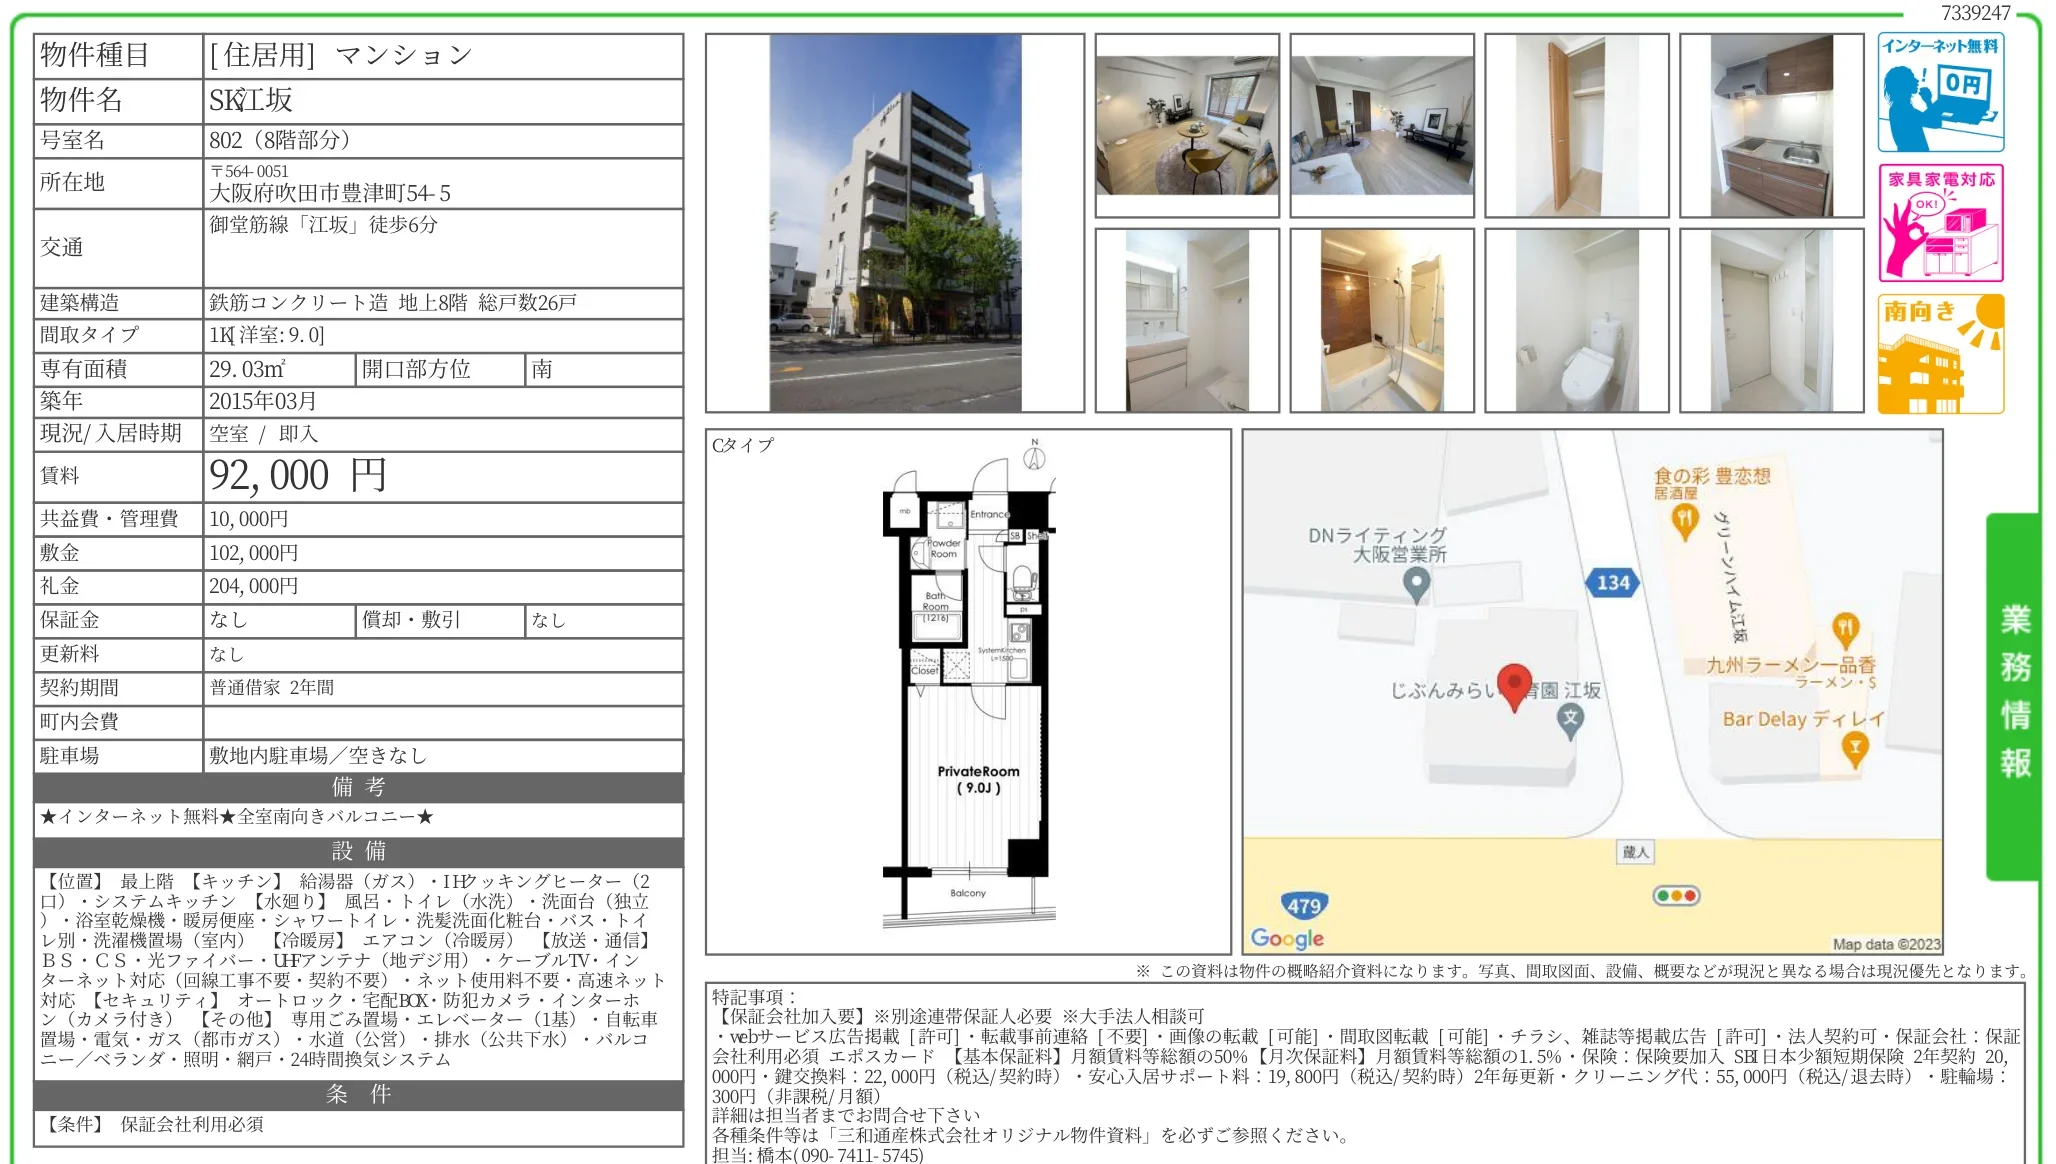Open the 業務情報 green side tab

point(2014,694)
